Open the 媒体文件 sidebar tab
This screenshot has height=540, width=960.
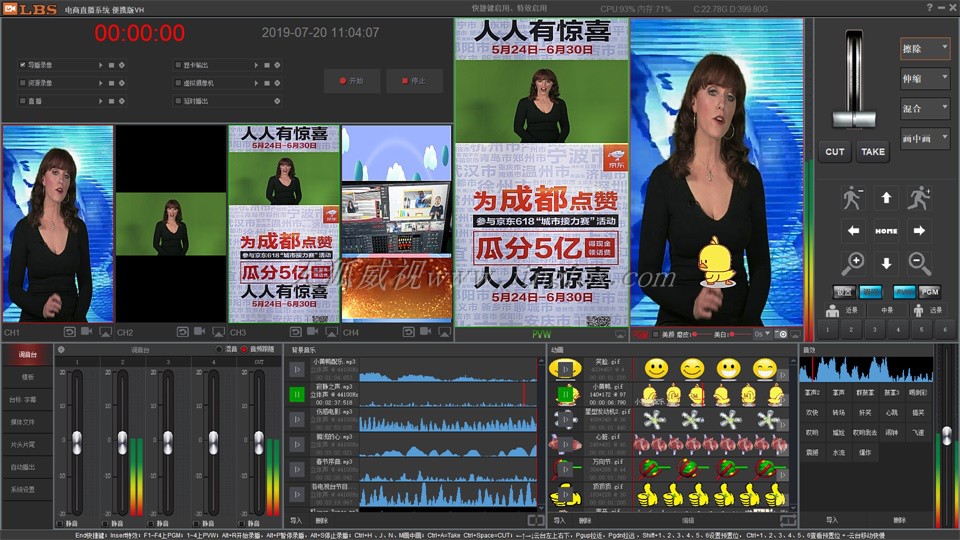[x=28, y=422]
